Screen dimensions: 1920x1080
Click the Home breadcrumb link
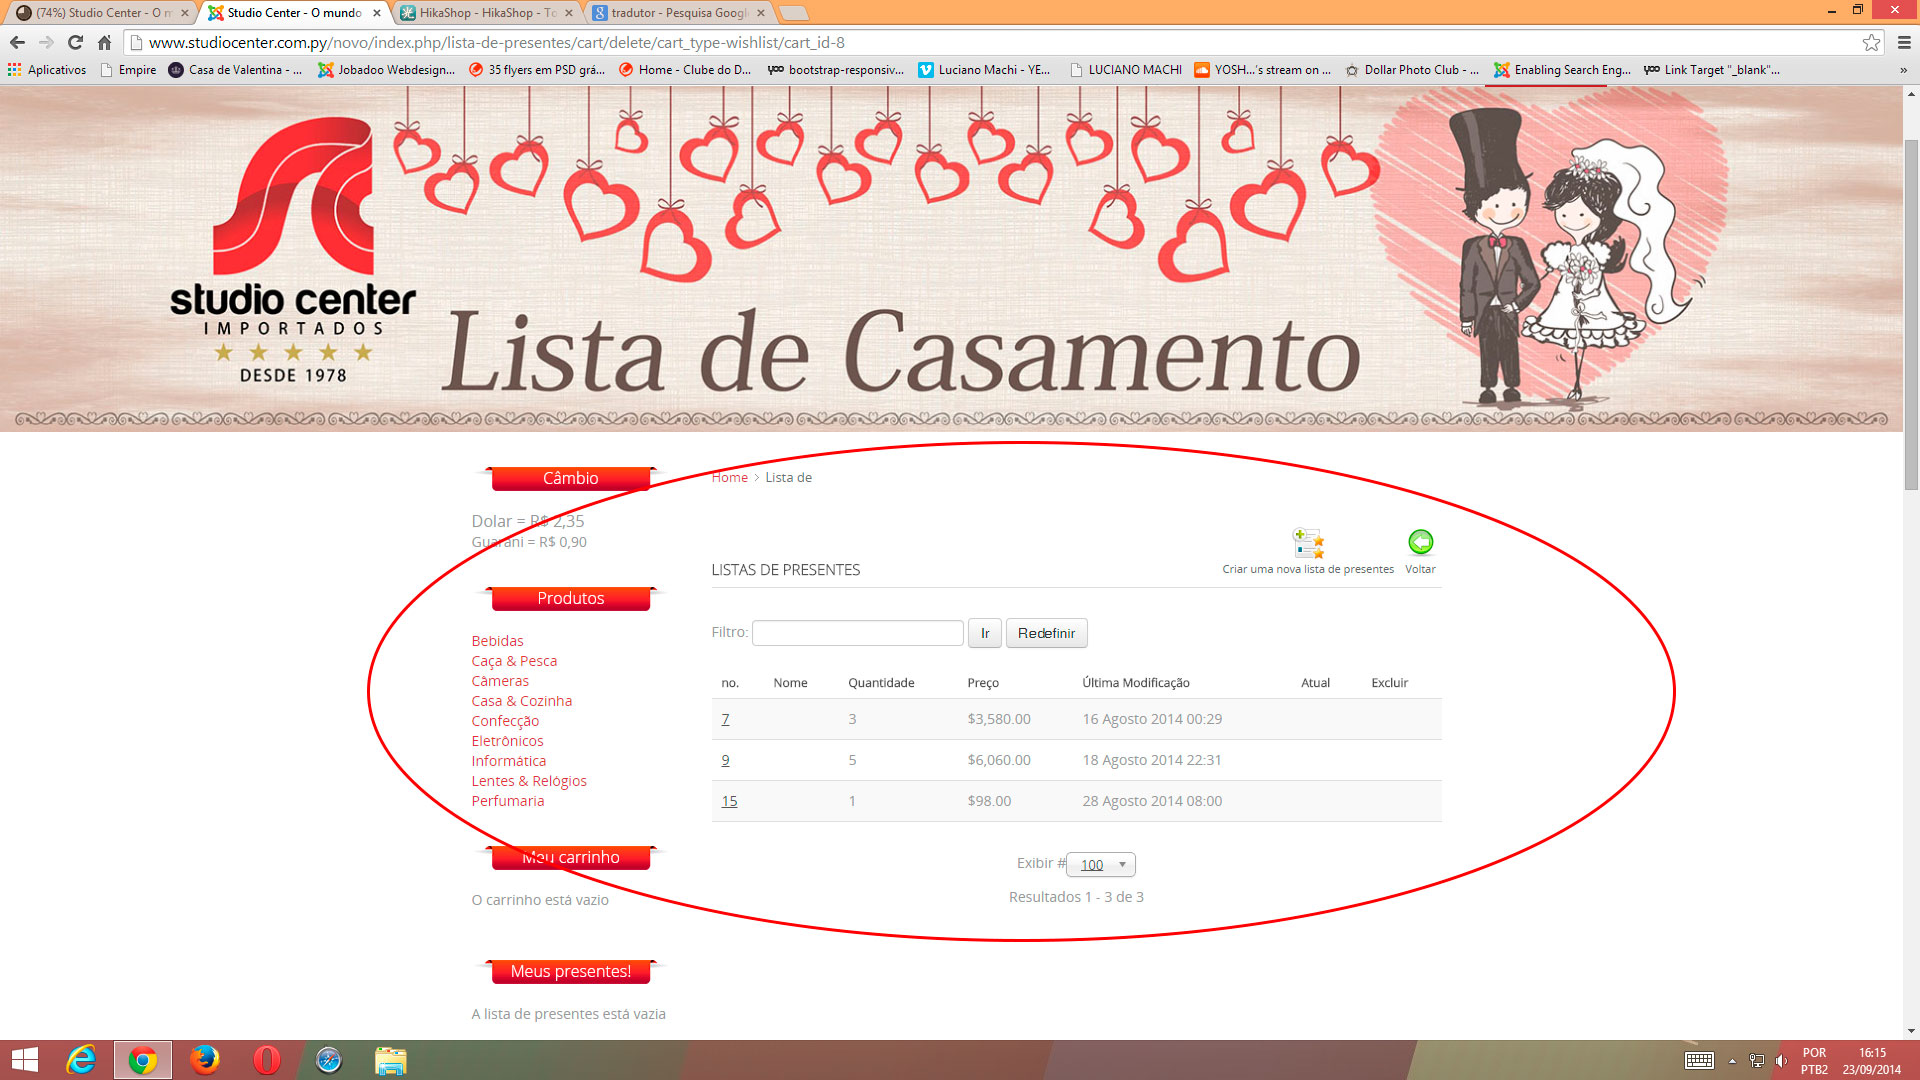click(729, 477)
